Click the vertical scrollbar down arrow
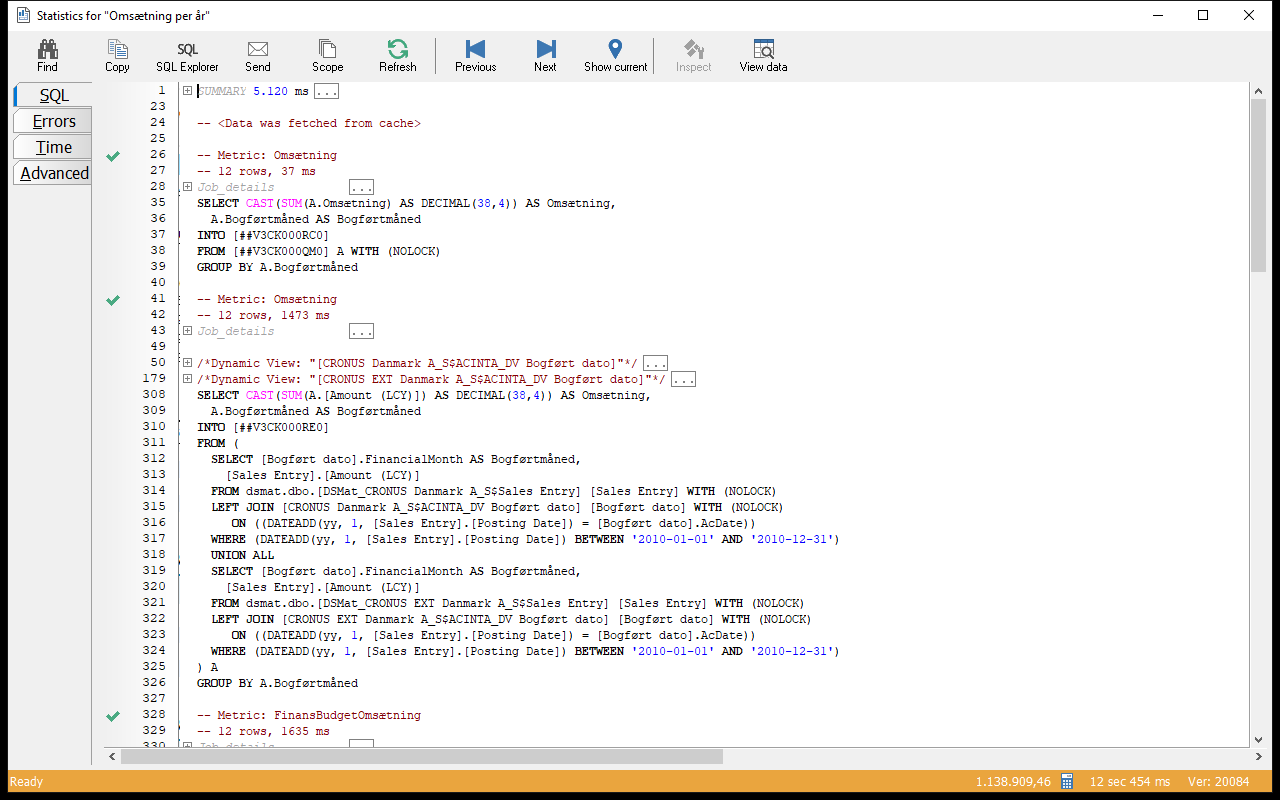Screen dimensions: 1280x800 pos(1259,740)
